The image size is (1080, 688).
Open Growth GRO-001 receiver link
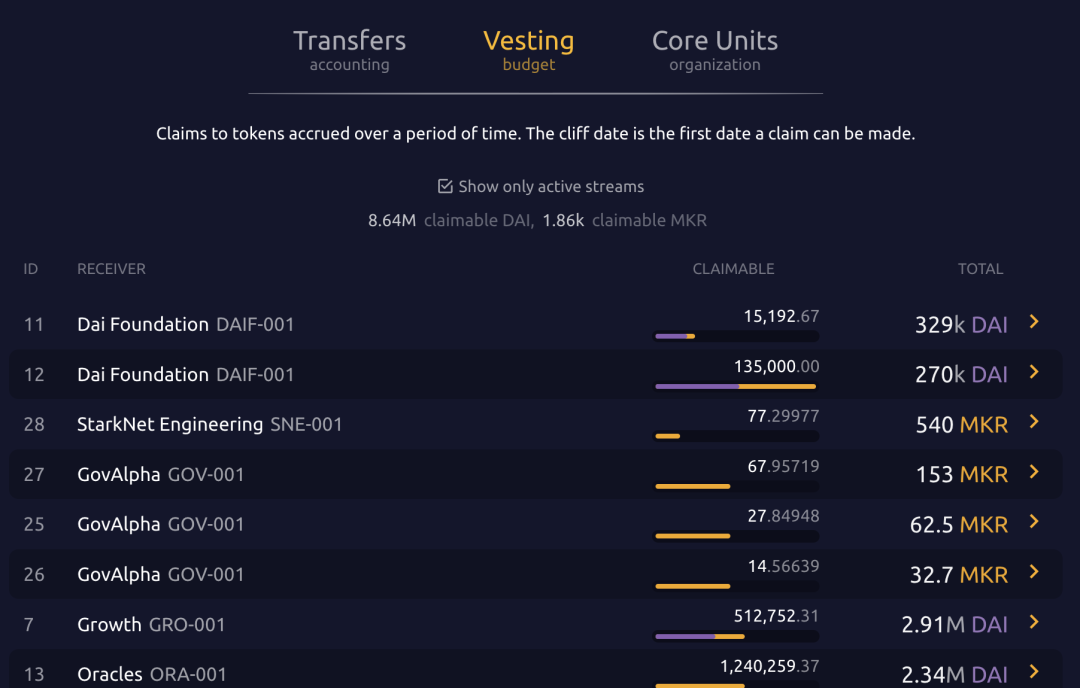pos(151,624)
